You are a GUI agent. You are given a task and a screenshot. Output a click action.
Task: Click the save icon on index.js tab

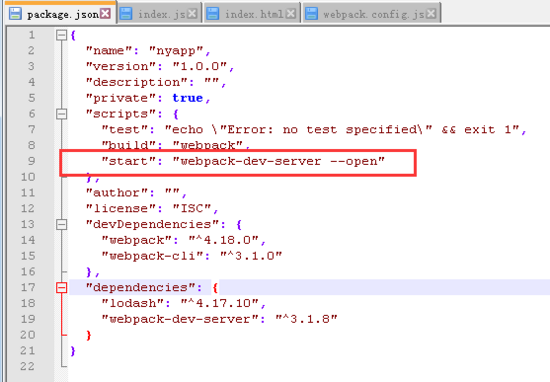click(x=126, y=14)
